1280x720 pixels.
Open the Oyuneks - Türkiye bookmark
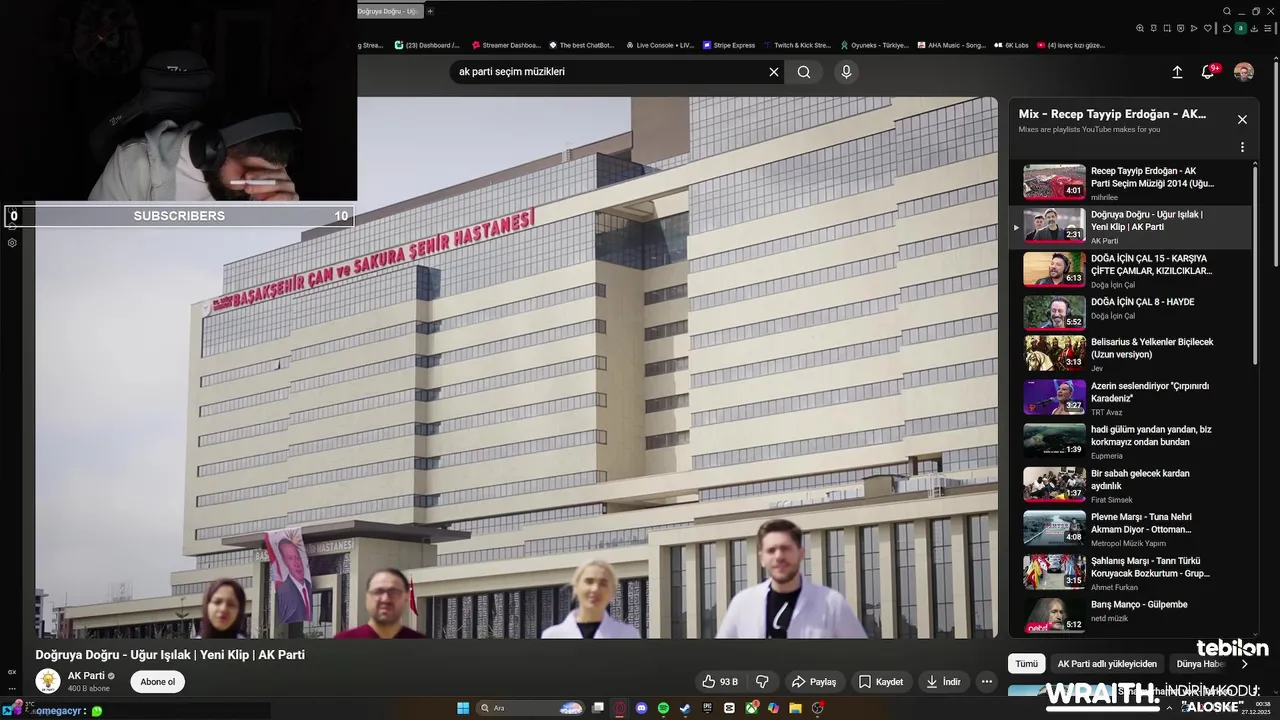[x=875, y=45]
